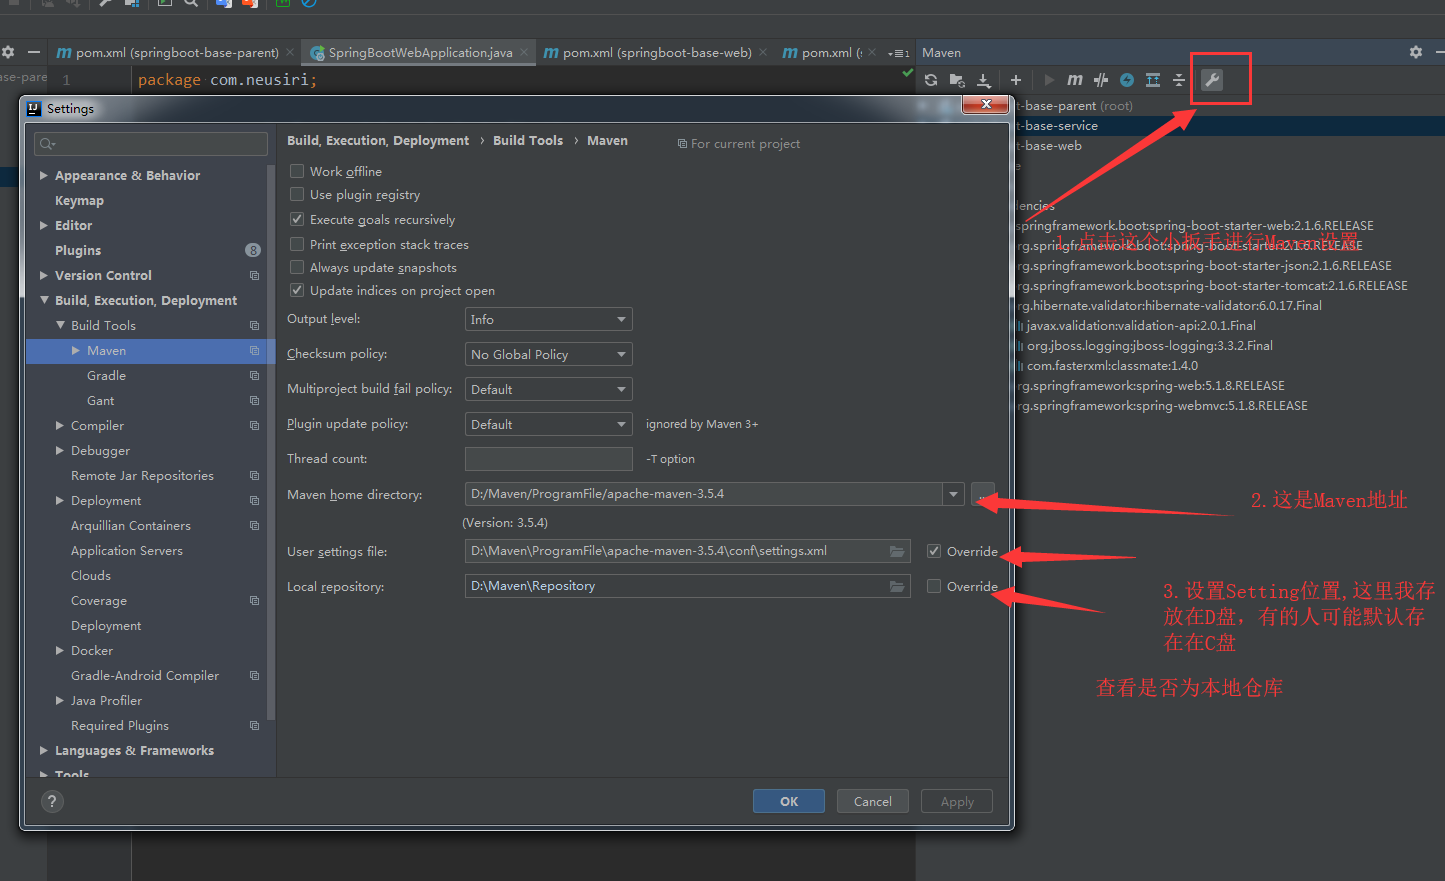The height and width of the screenshot is (881, 1445).
Task: Click the Execute Maven Goal 'm' icon
Action: (x=1075, y=80)
